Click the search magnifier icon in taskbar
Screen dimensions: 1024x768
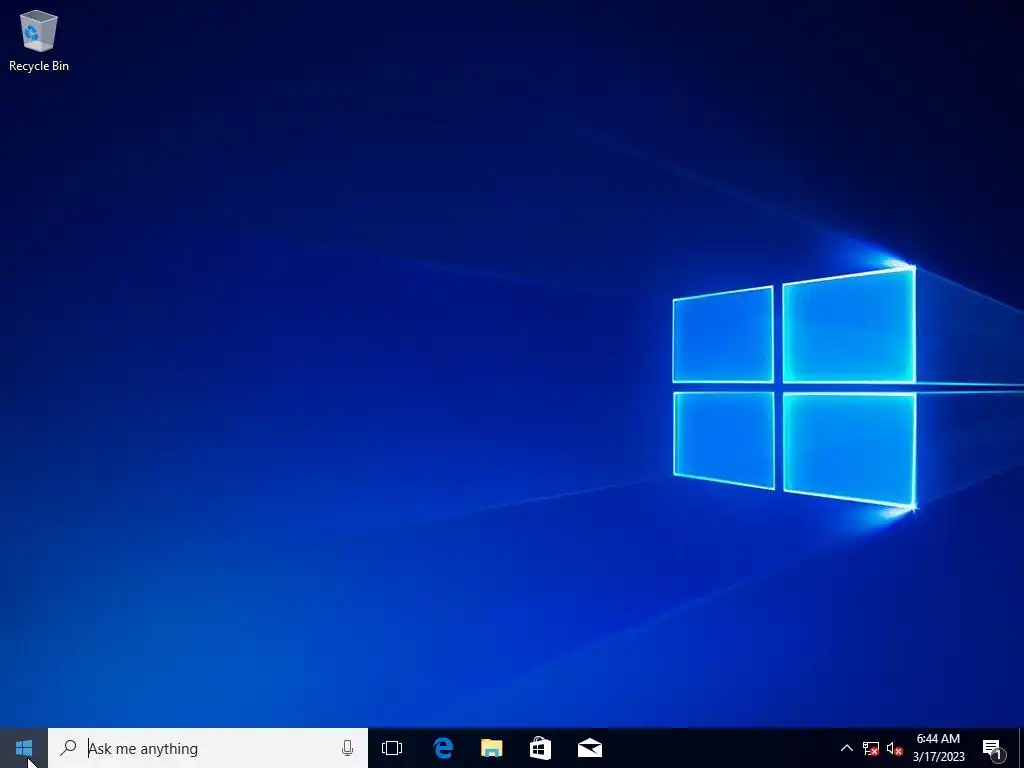pos(68,748)
